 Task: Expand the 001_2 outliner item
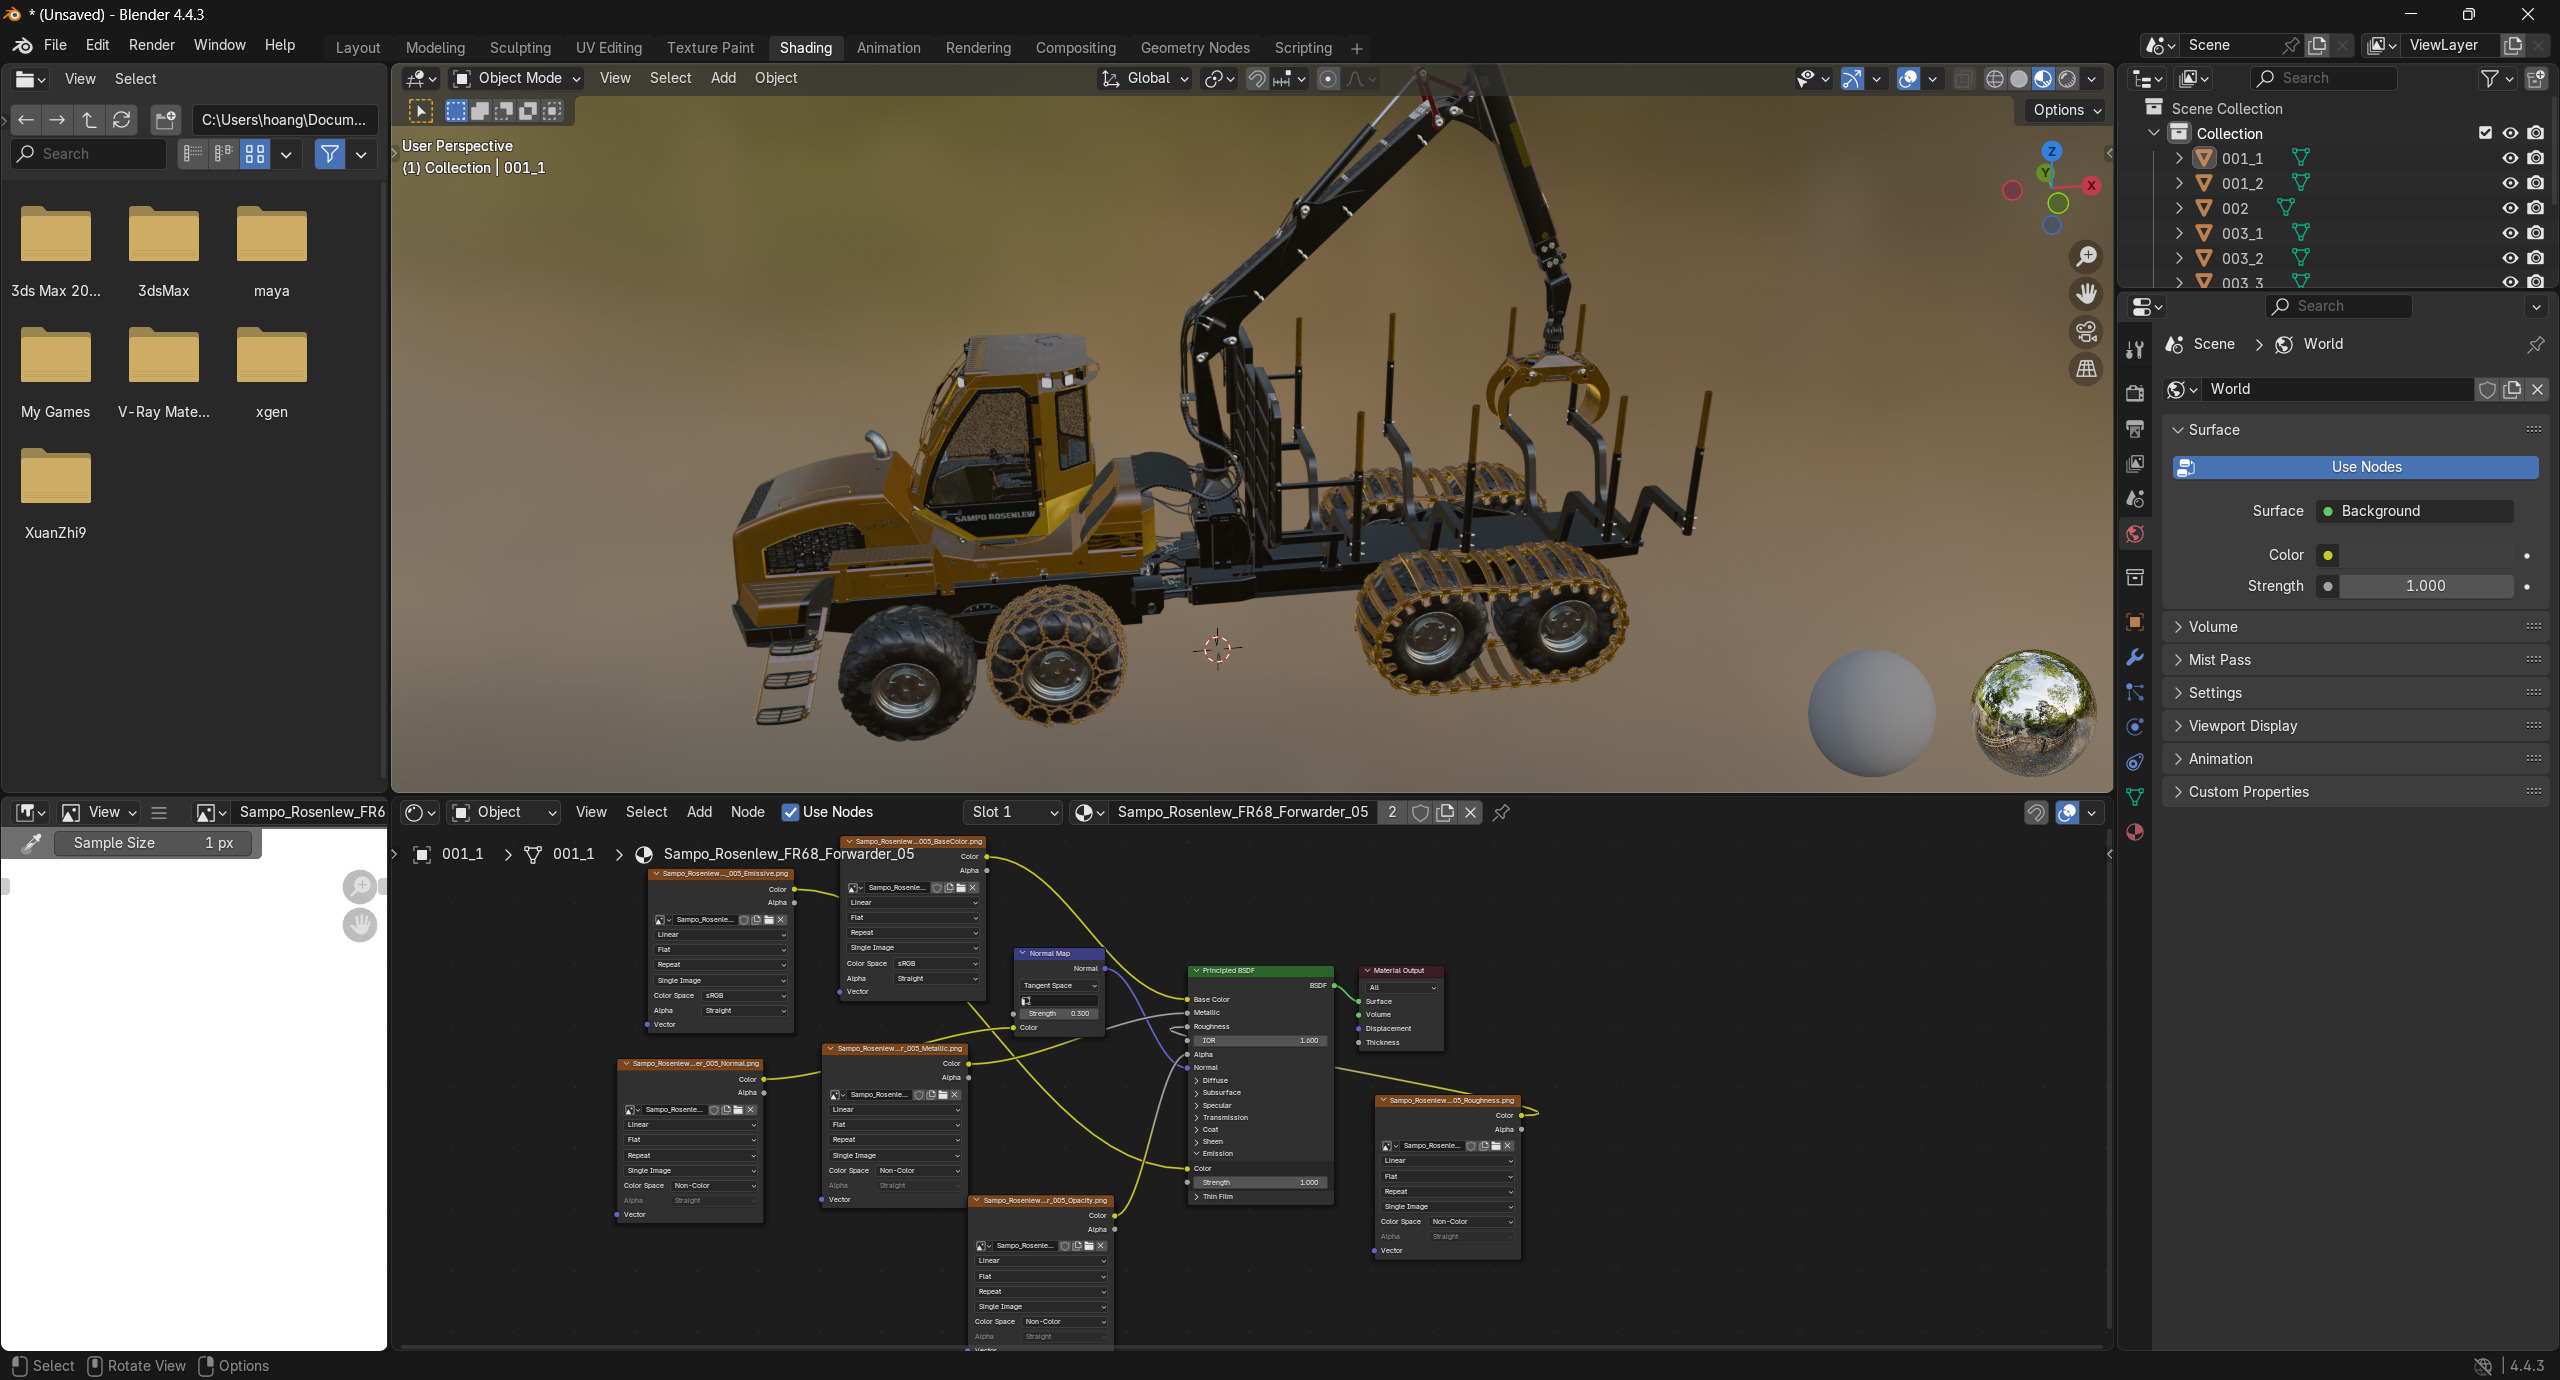2179,183
